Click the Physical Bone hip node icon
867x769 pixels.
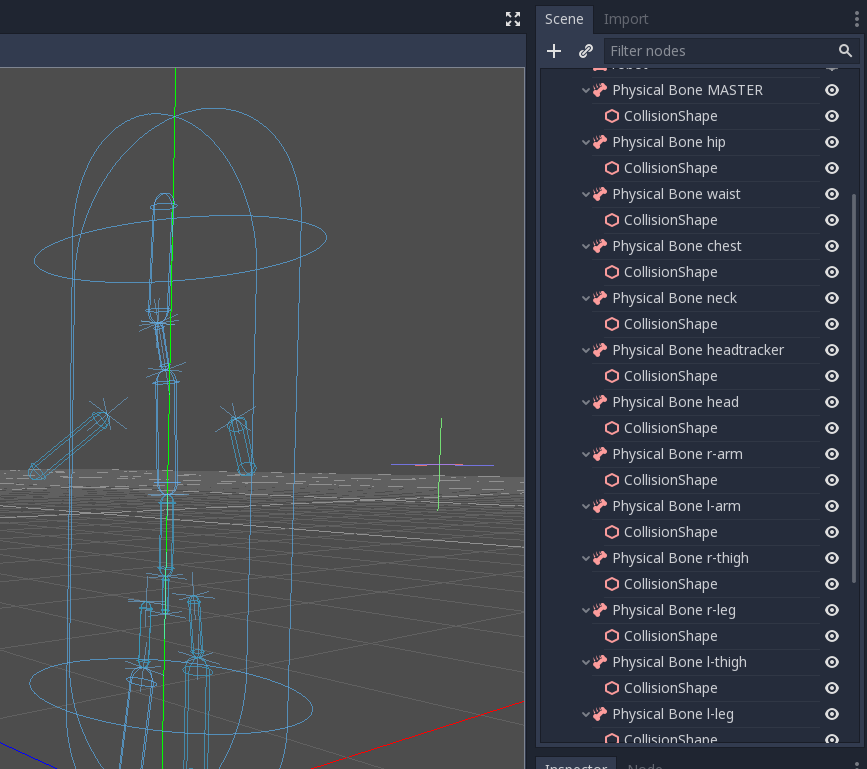click(600, 142)
